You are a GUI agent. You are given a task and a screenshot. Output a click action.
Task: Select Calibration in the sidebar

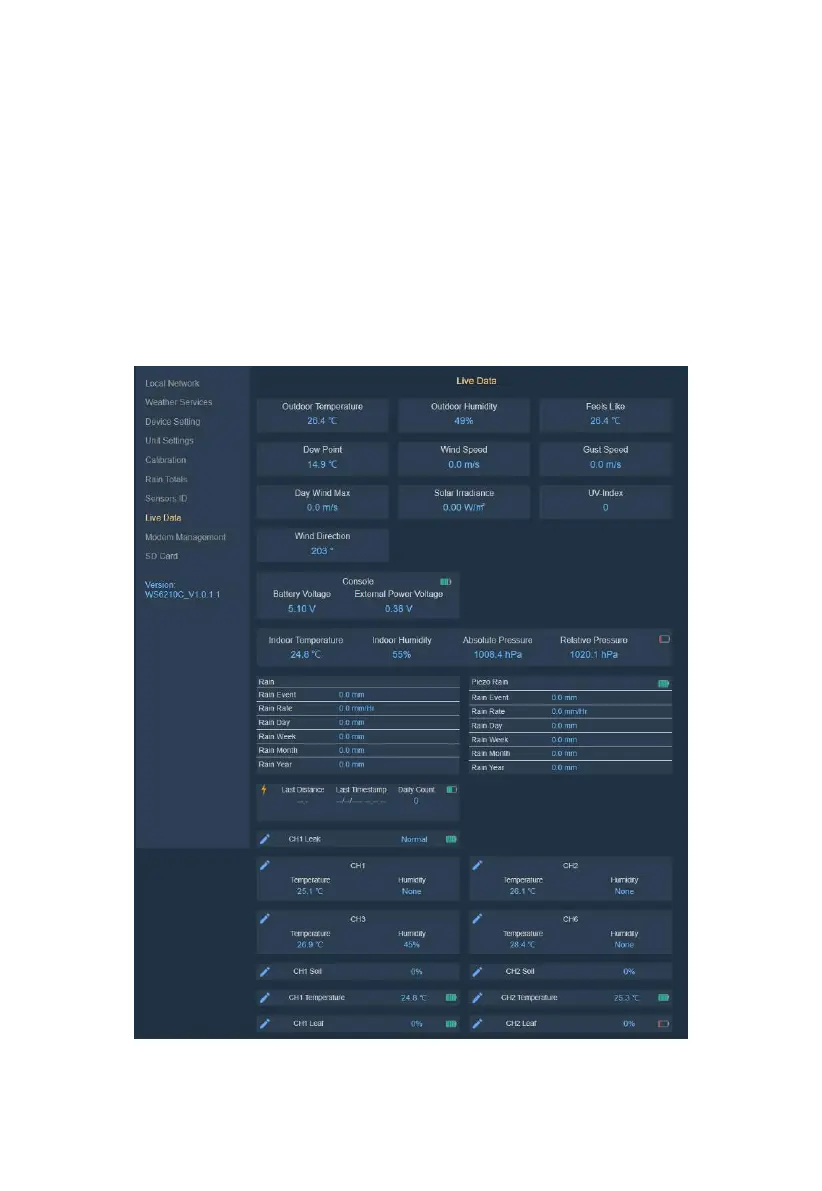(x=166, y=460)
